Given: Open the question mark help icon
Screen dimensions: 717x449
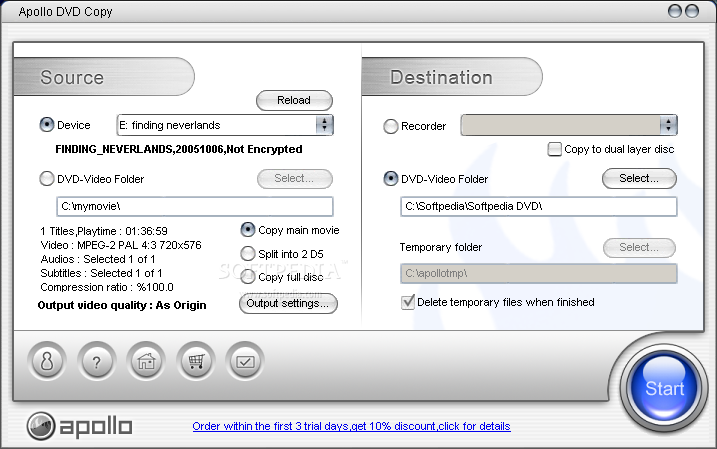Looking at the screenshot, I should coord(96,362).
